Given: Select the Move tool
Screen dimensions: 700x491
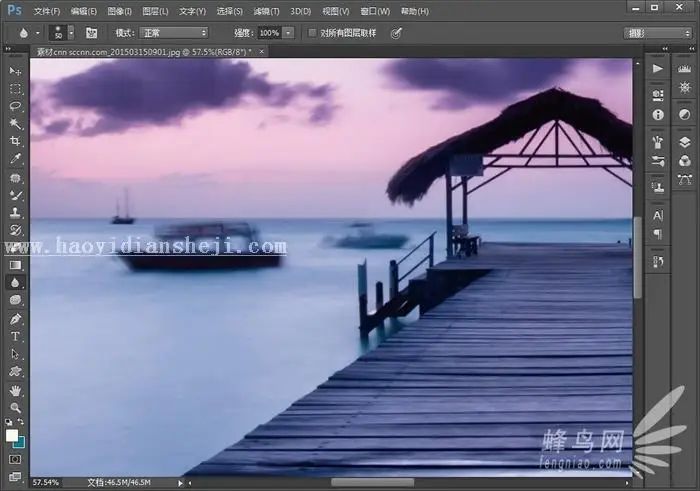Looking at the screenshot, I should tap(15, 71).
